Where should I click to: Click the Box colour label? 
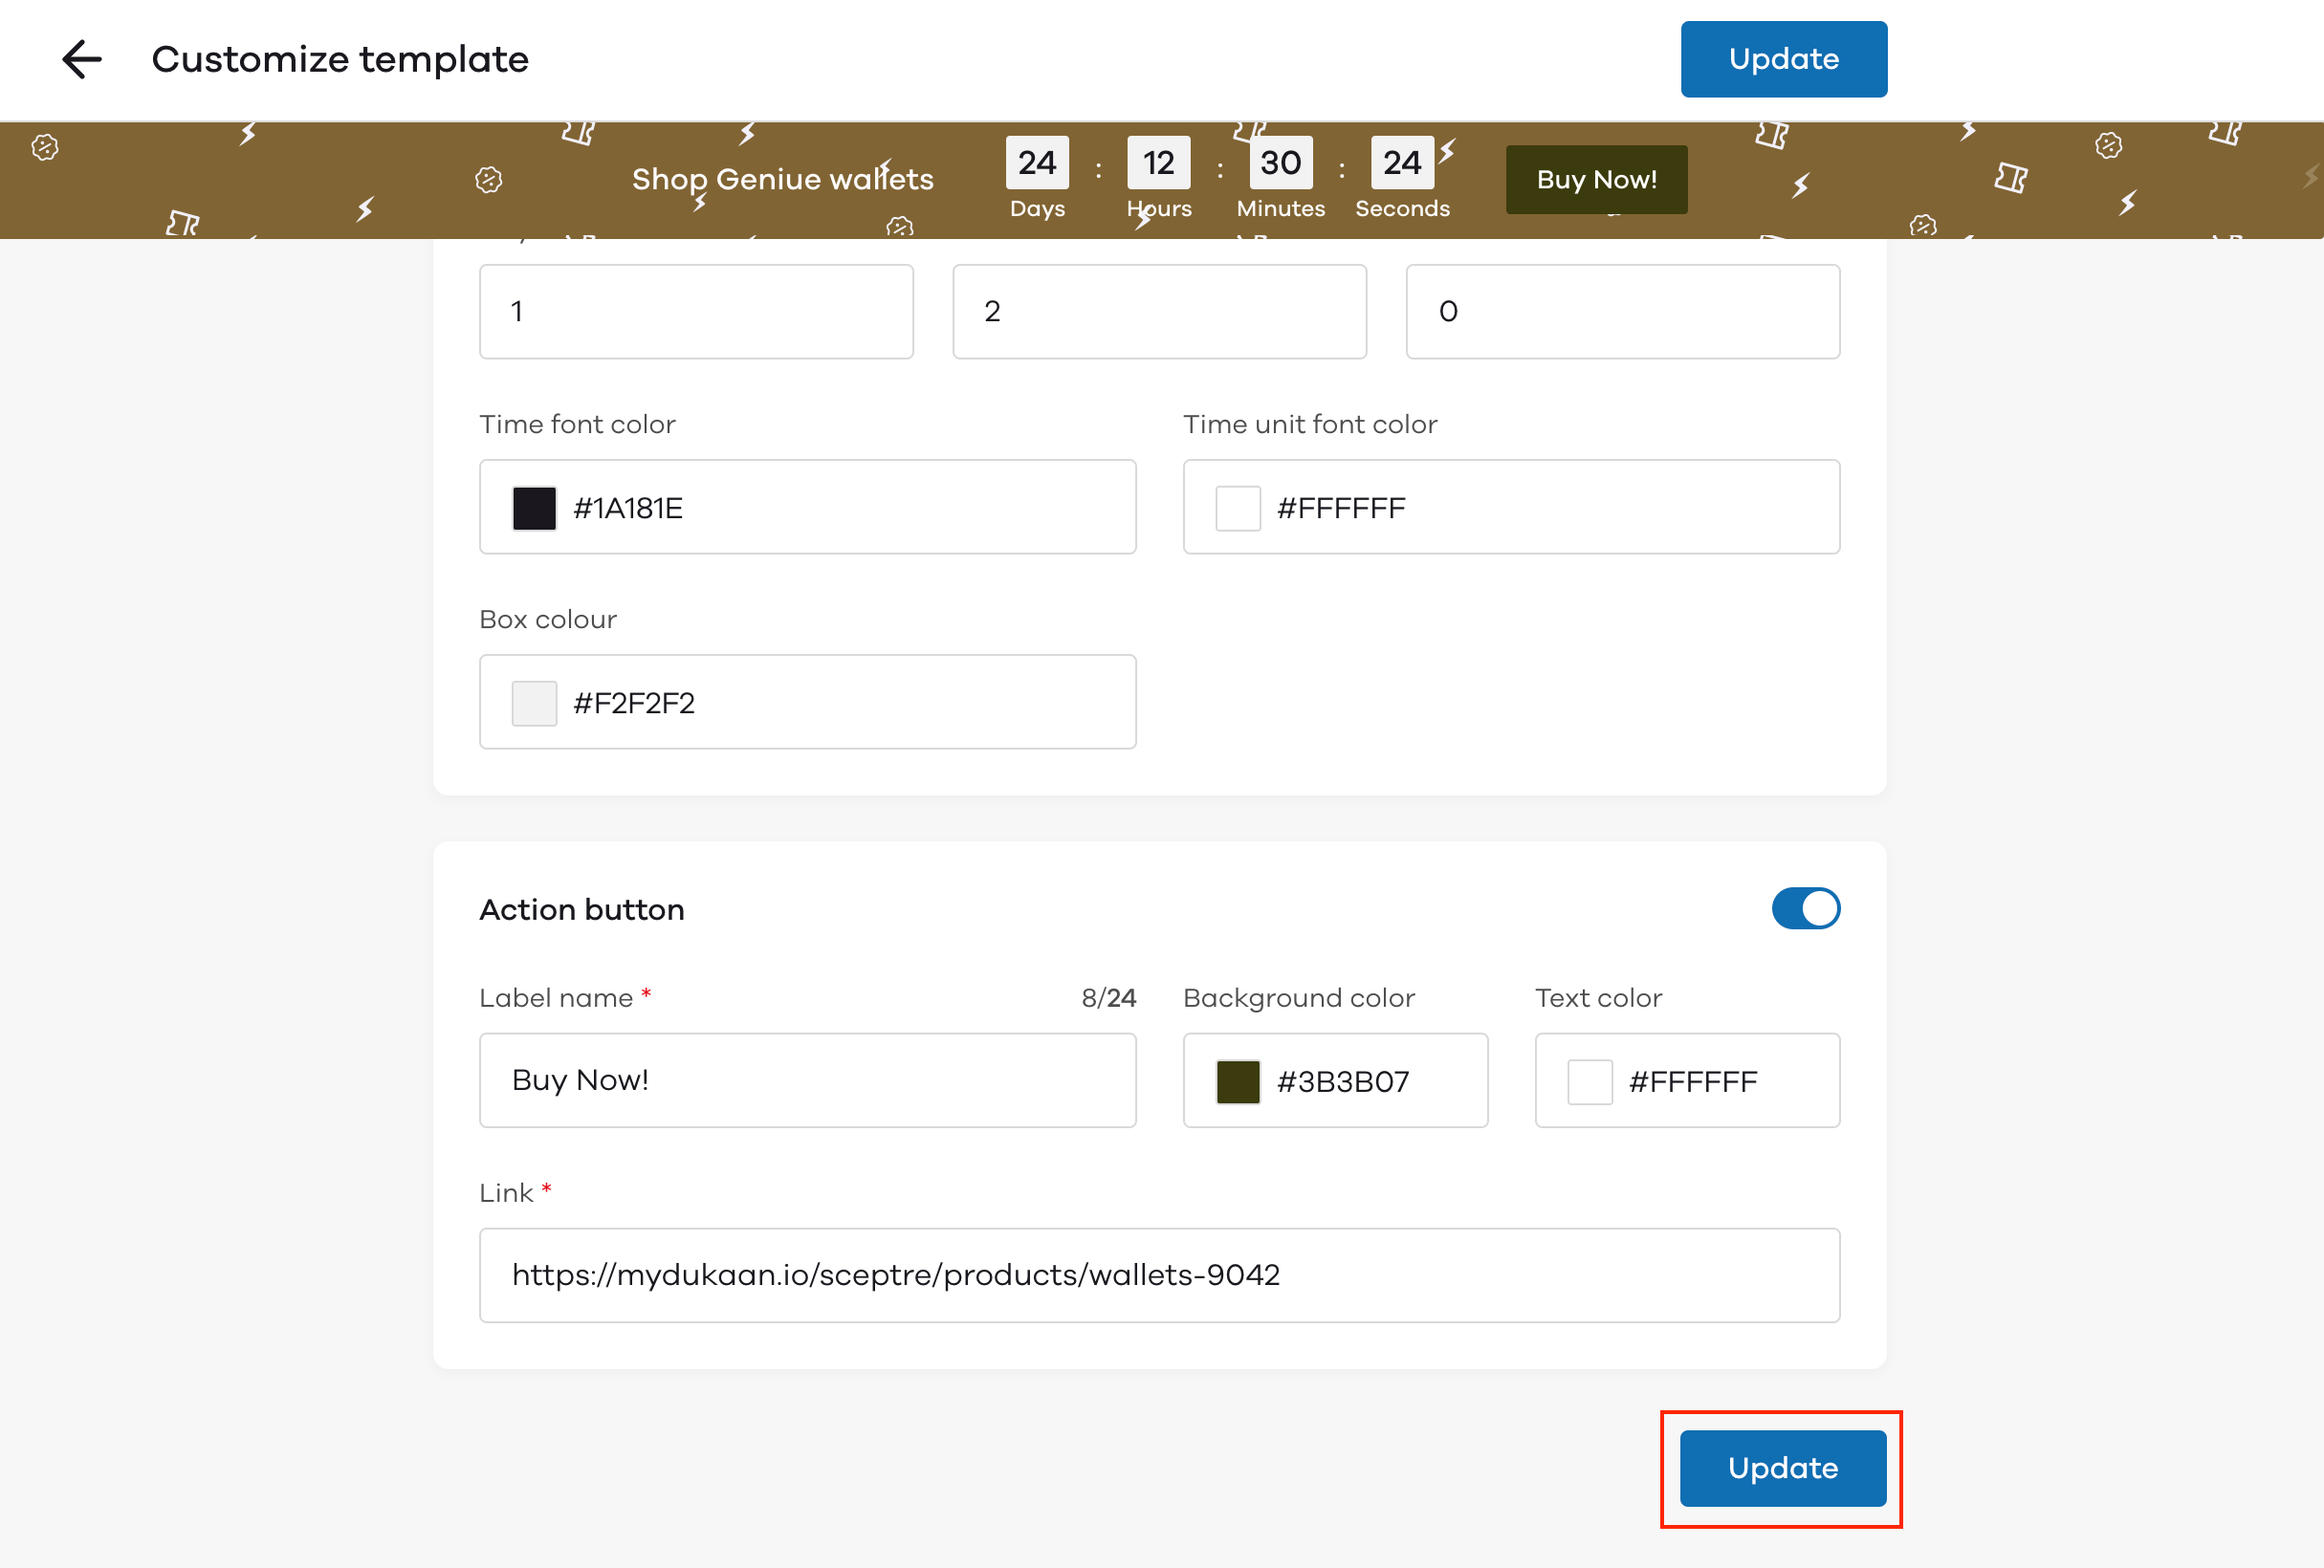tap(548, 619)
